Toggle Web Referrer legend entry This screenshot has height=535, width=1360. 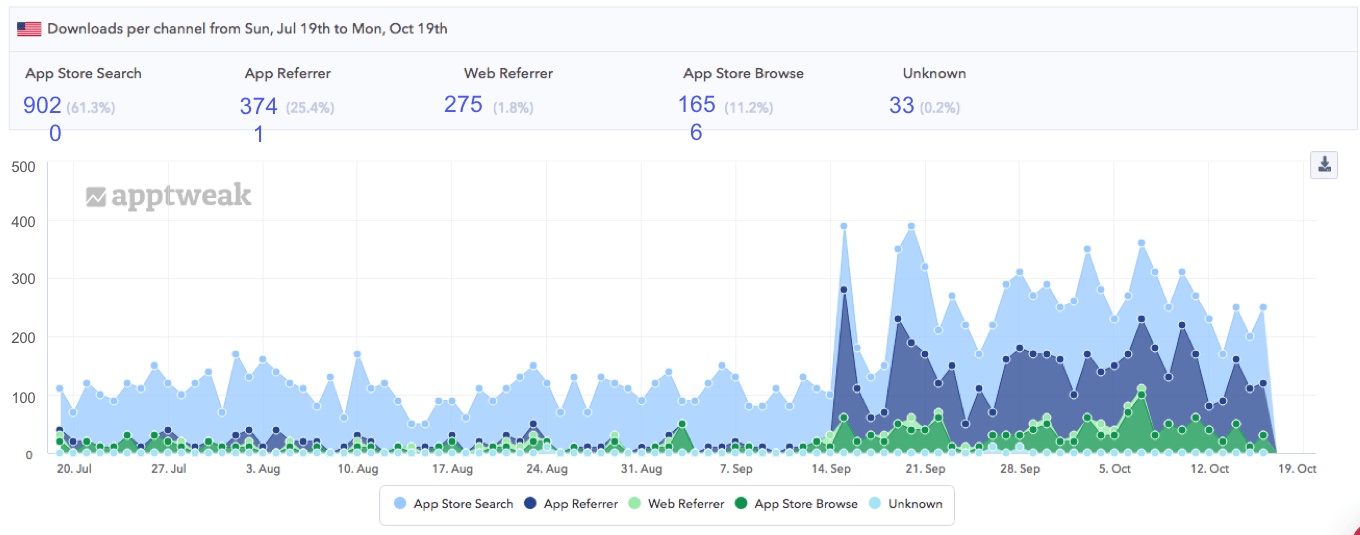point(676,504)
